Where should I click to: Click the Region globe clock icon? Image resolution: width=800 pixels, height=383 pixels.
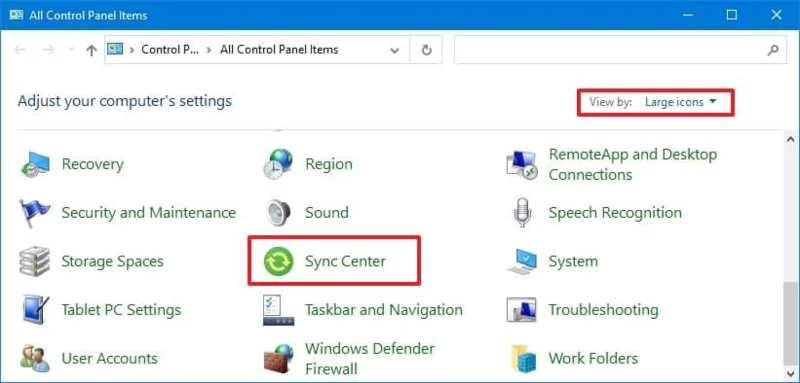click(x=278, y=164)
